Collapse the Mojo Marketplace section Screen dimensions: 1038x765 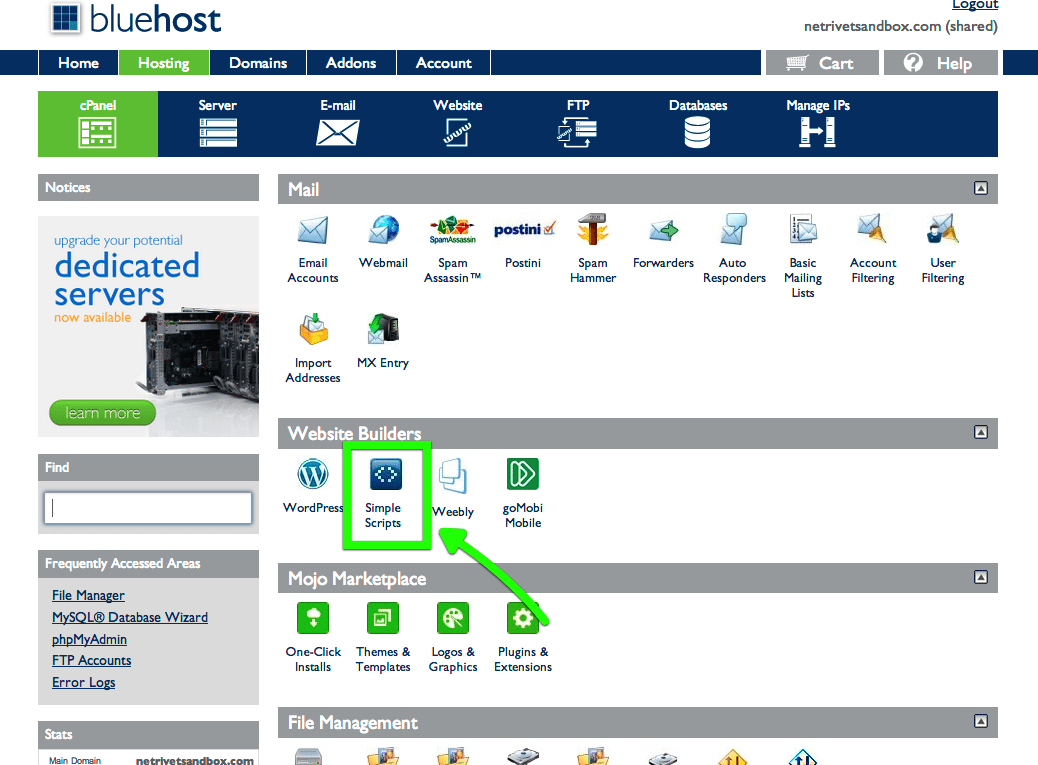point(980,577)
